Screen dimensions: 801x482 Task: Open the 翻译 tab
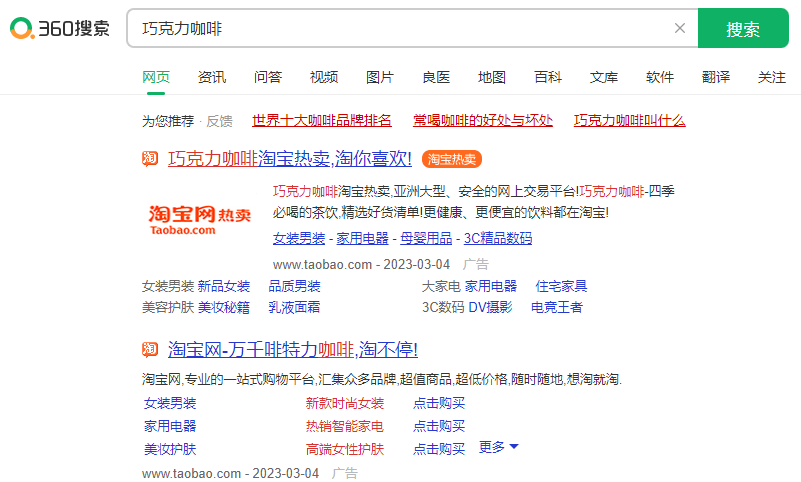click(x=716, y=77)
